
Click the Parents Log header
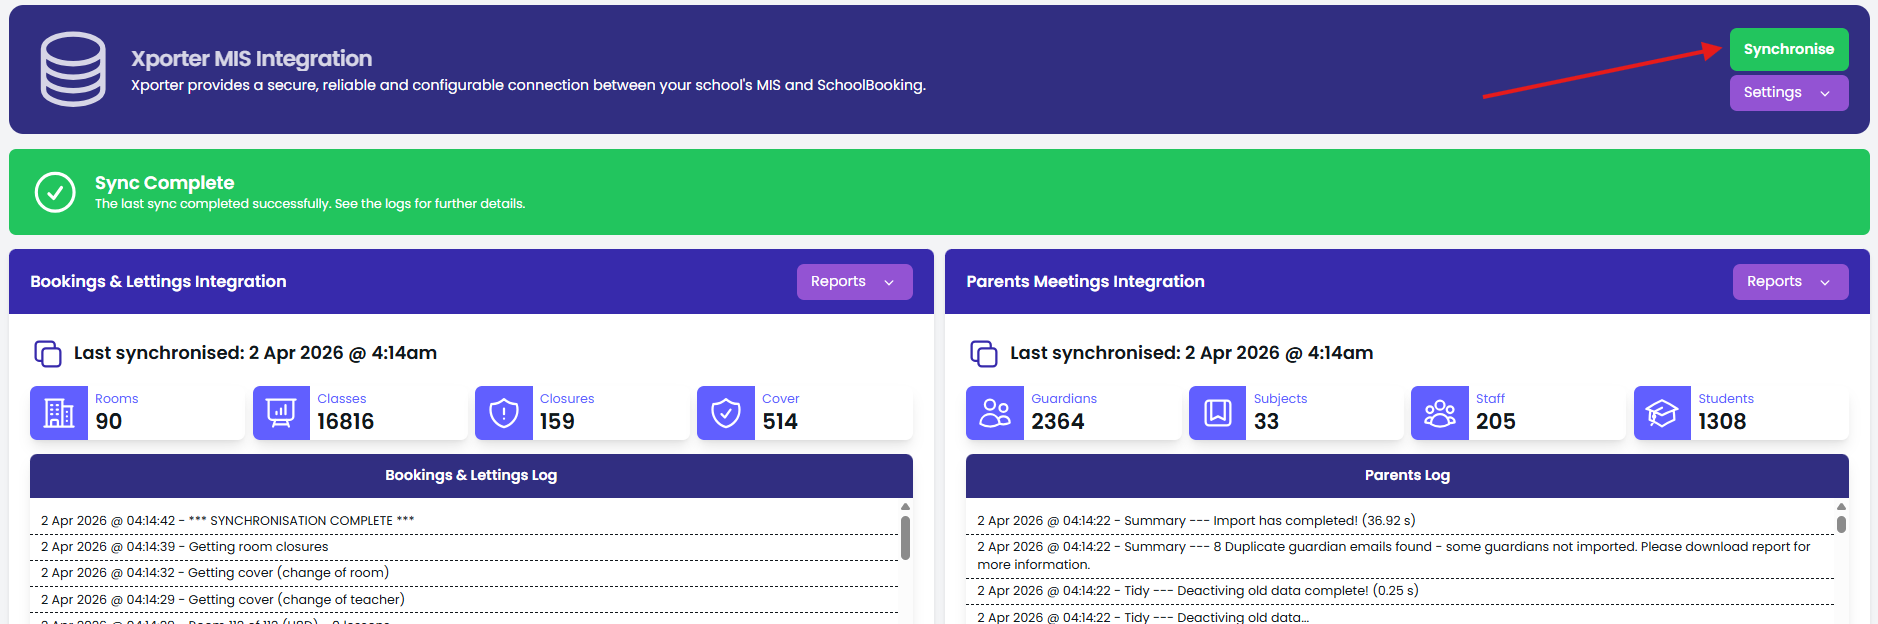click(x=1407, y=475)
